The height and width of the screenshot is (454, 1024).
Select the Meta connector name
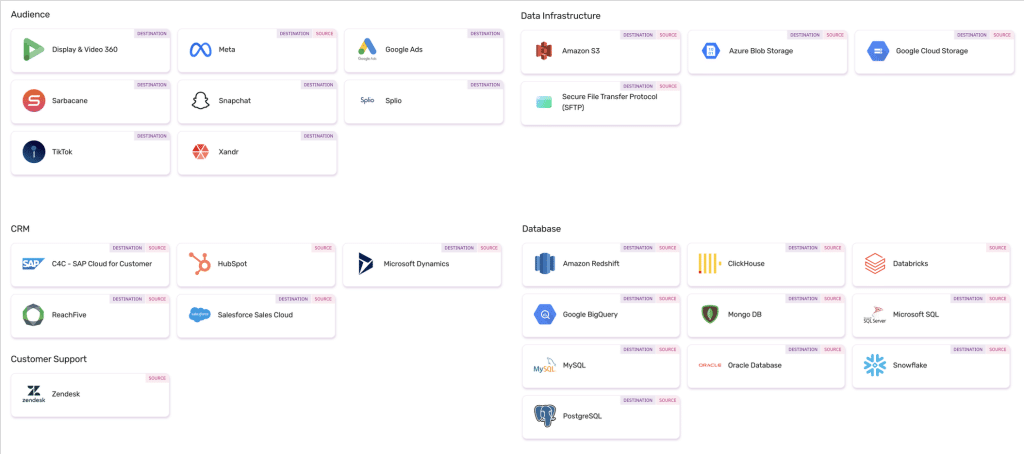tap(227, 50)
